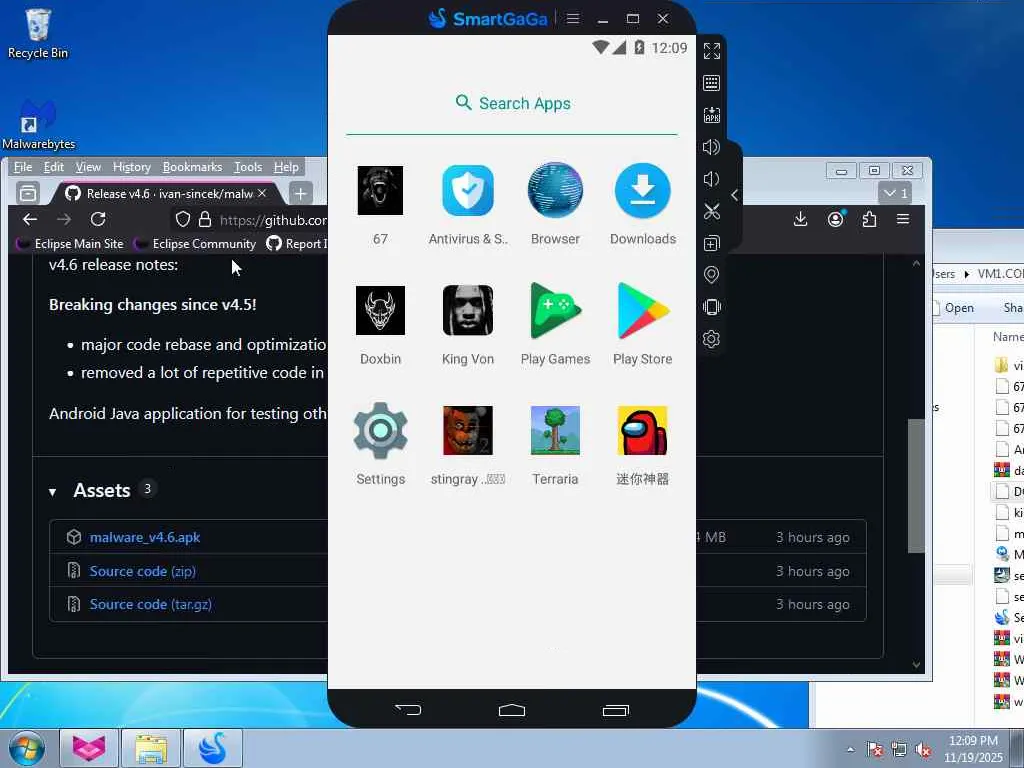Open browser Bookmarks menu
The width and height of the screenshot is (1024, 768).
pos(193,167)
